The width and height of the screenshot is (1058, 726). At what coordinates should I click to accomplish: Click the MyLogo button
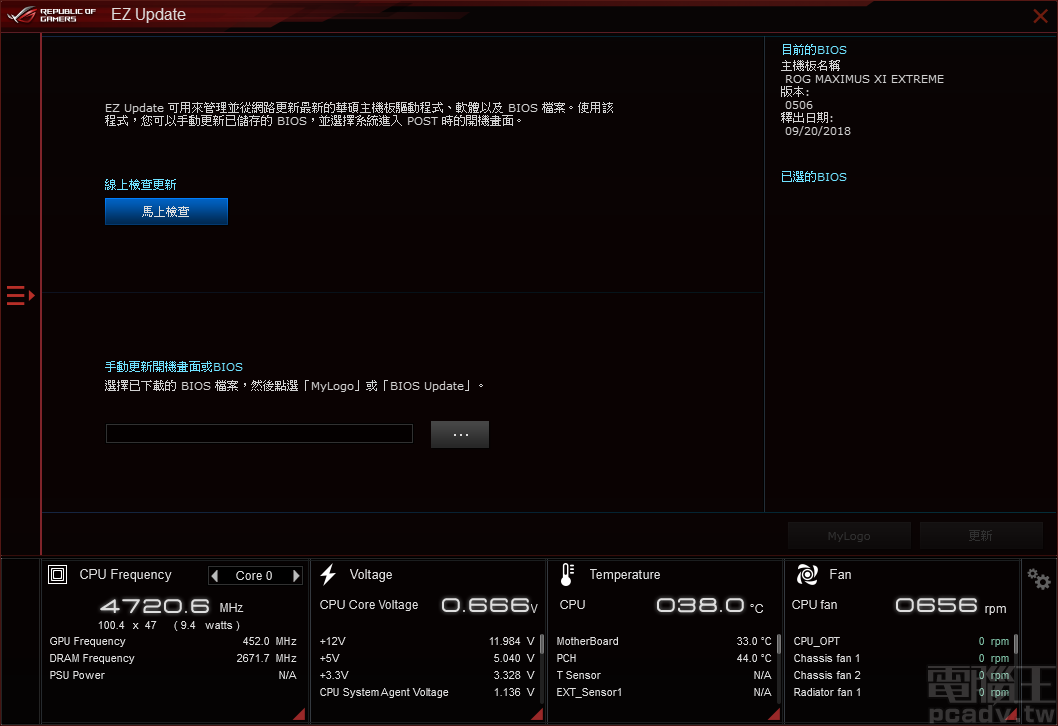[x=849, y=535]
